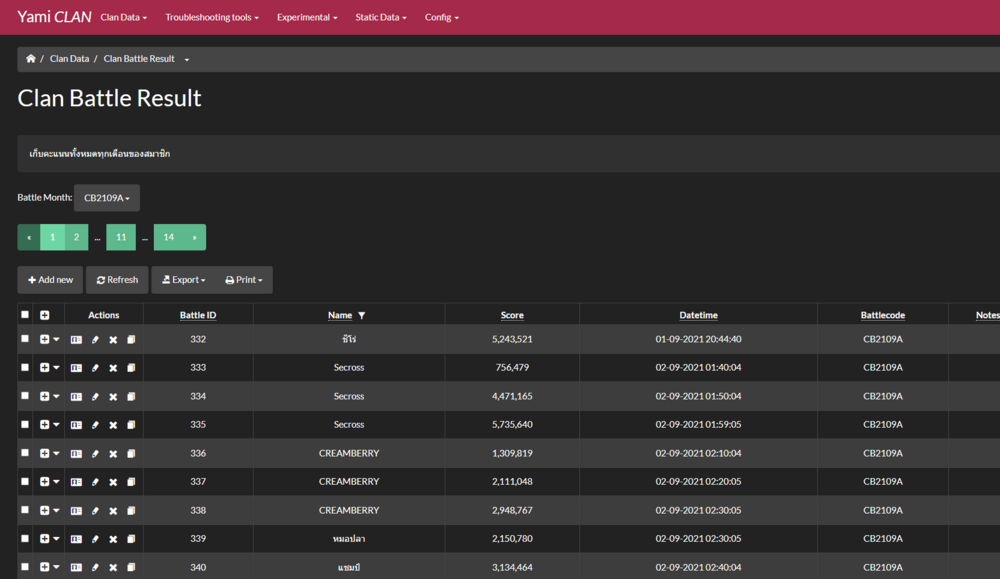Open the Battle Month CB2109A dropdown
The width and height of the screenshot is (1000, 579).
click(x=107, y=198)
